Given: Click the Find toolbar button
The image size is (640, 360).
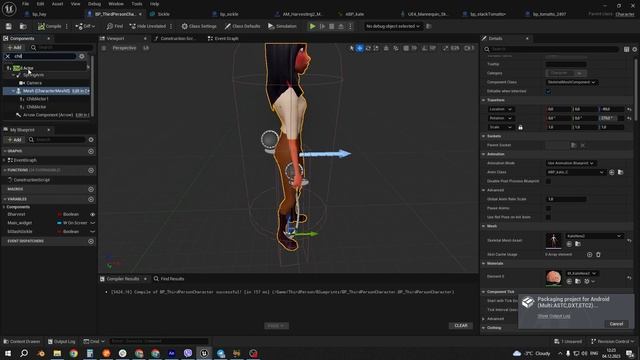Looking at the screenshot, I should click(115, 26).
